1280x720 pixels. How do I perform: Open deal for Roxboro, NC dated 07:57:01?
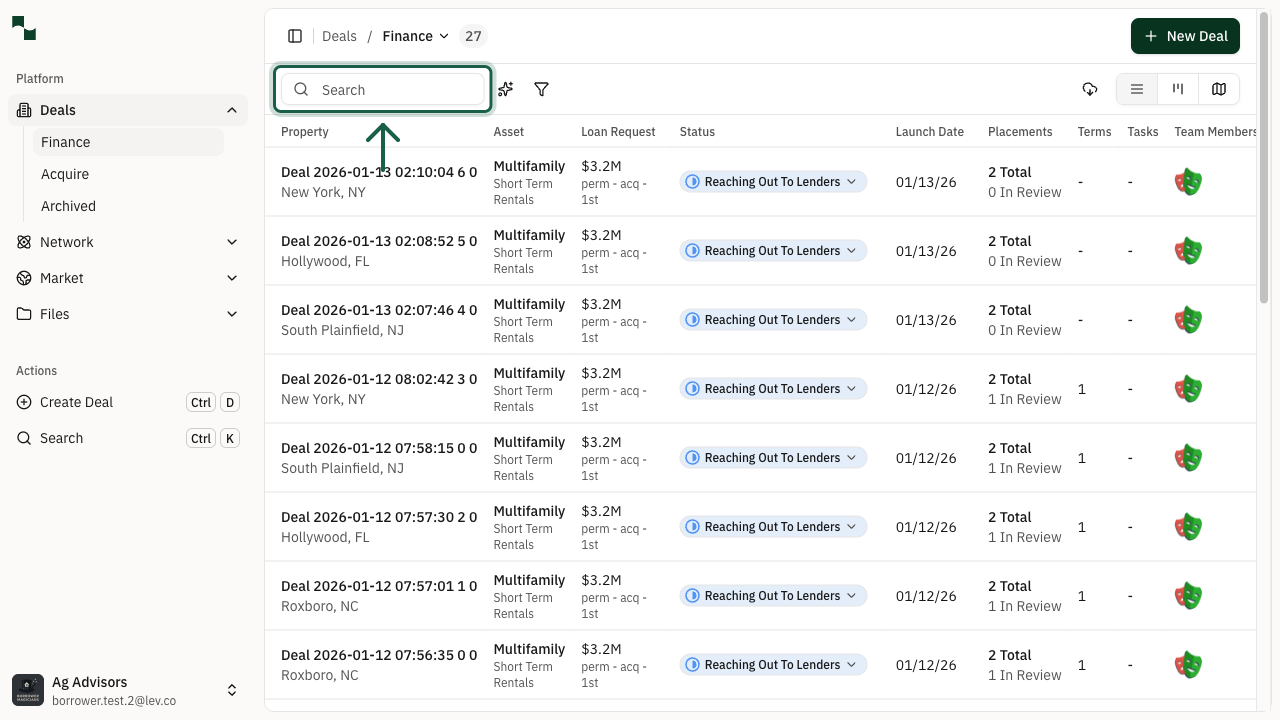[x=378, y=586]
